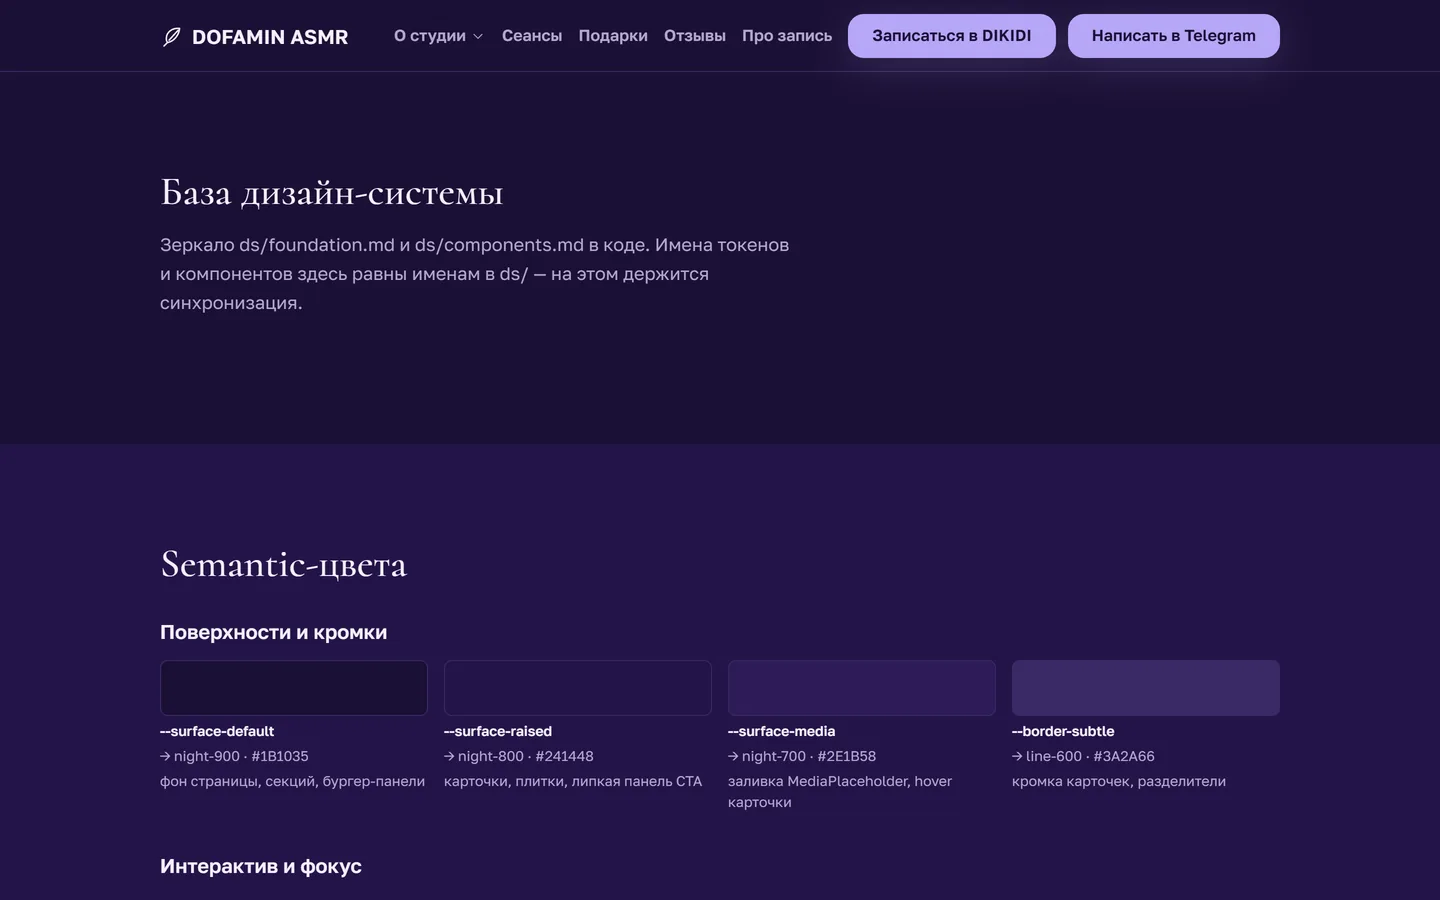Click the «--surface-raised» token name
Viewport: 1440px width, 900px height.
[498, 731]
